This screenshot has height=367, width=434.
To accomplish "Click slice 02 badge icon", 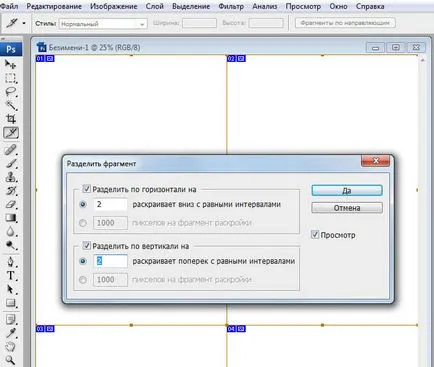I will 242,59.
